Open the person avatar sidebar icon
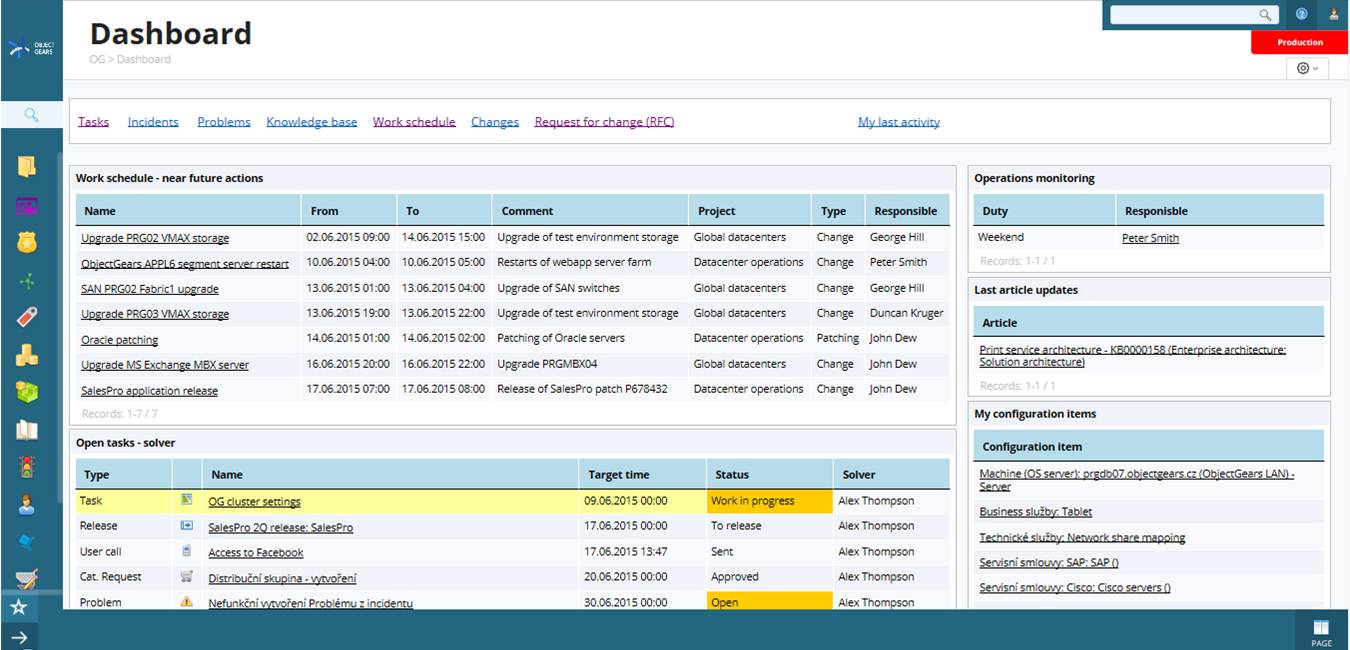 (x=27, y=504)
